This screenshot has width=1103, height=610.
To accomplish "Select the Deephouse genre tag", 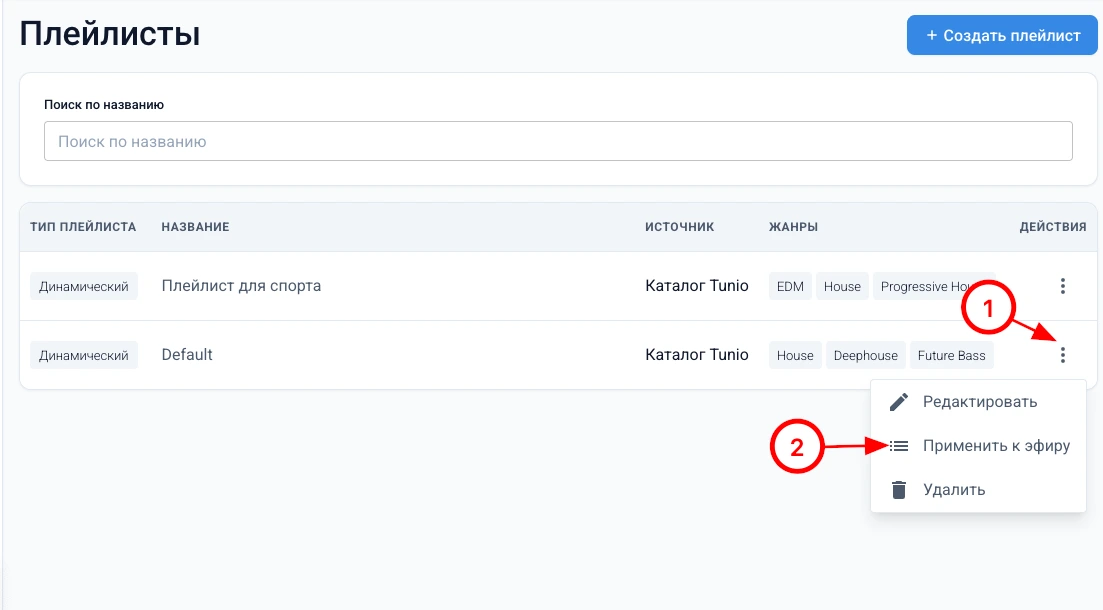I will click(865, 356).
